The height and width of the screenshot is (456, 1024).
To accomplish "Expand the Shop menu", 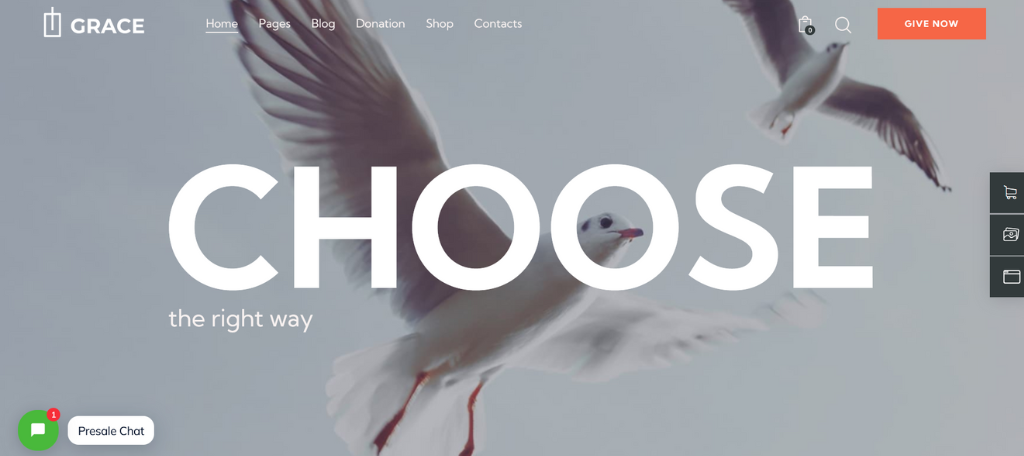I will pos(440,24).
